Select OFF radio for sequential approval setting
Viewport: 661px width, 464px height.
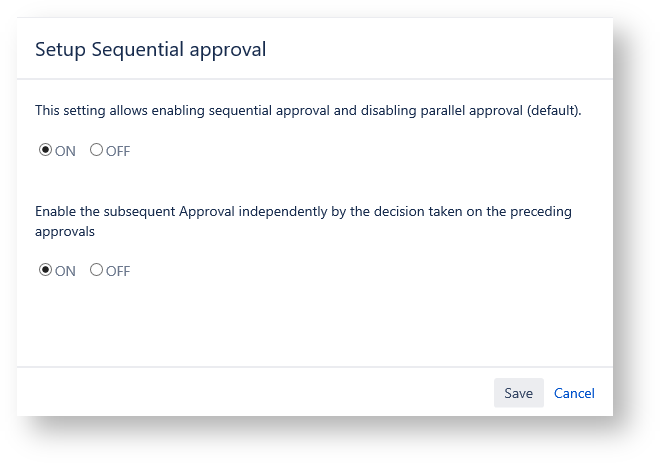point(96,150)
